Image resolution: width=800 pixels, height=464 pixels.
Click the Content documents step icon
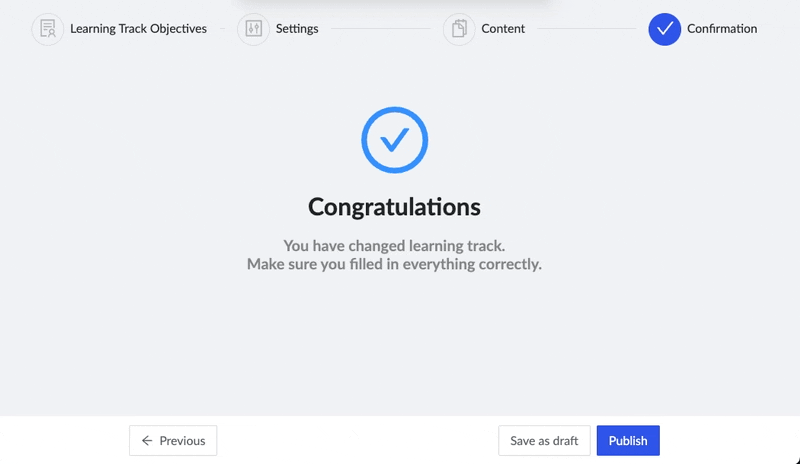pyautogui.click(x=459, y=29)
